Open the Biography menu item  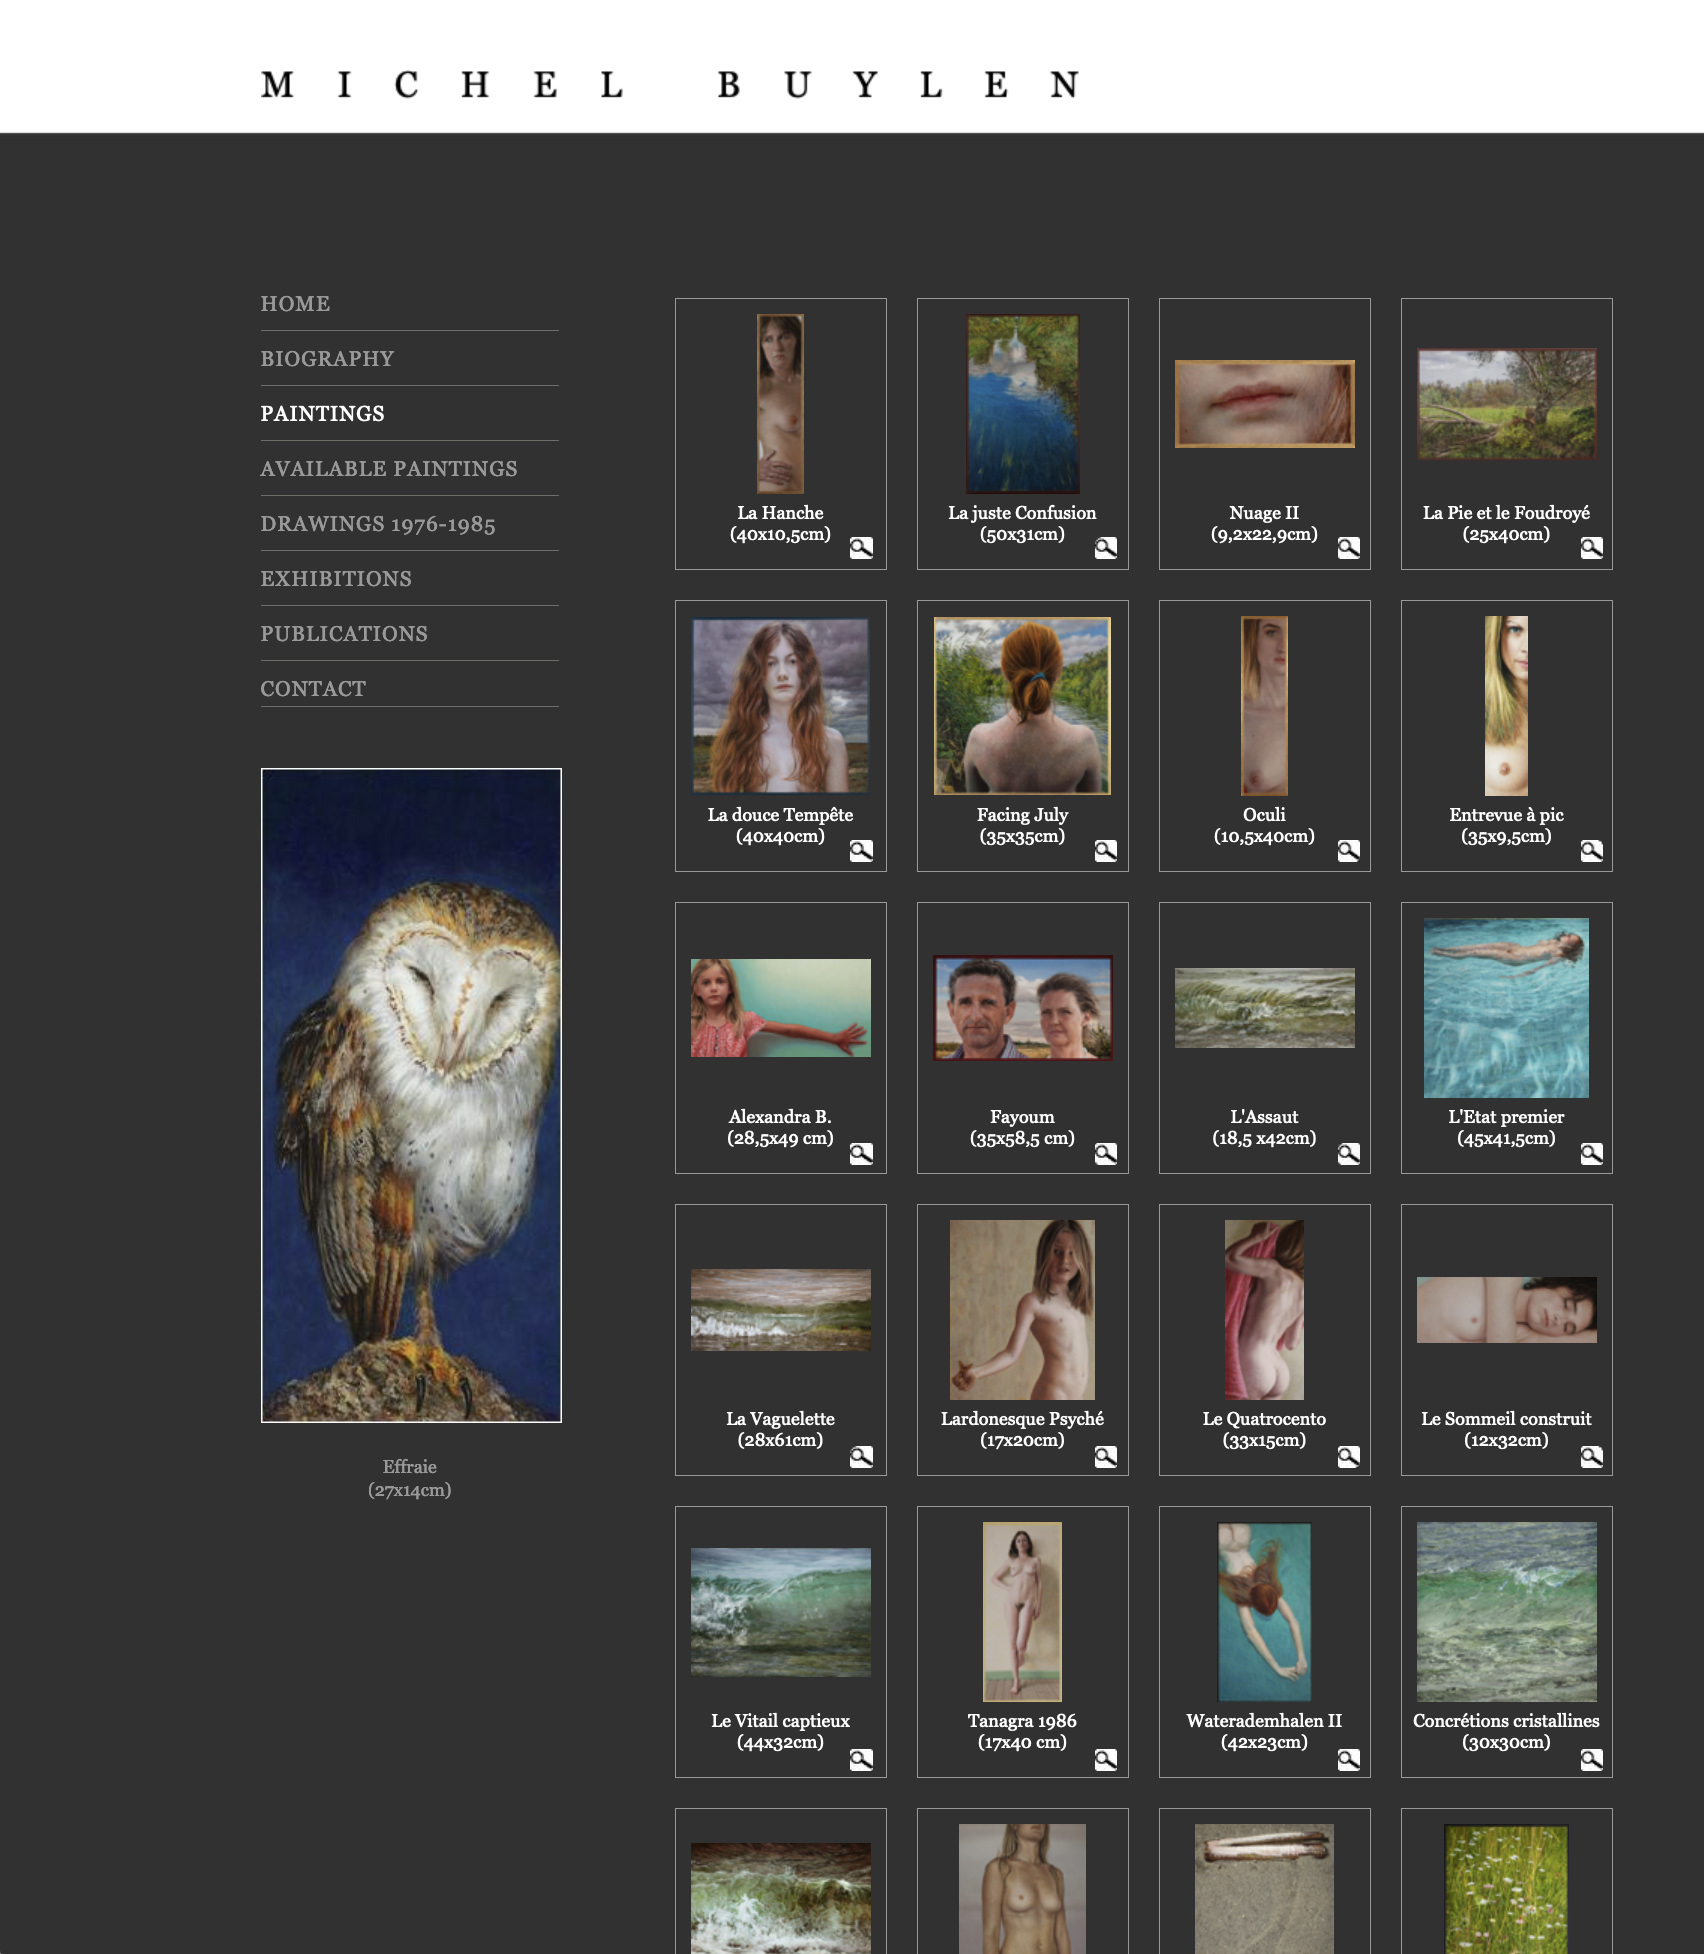pos(327,359)
